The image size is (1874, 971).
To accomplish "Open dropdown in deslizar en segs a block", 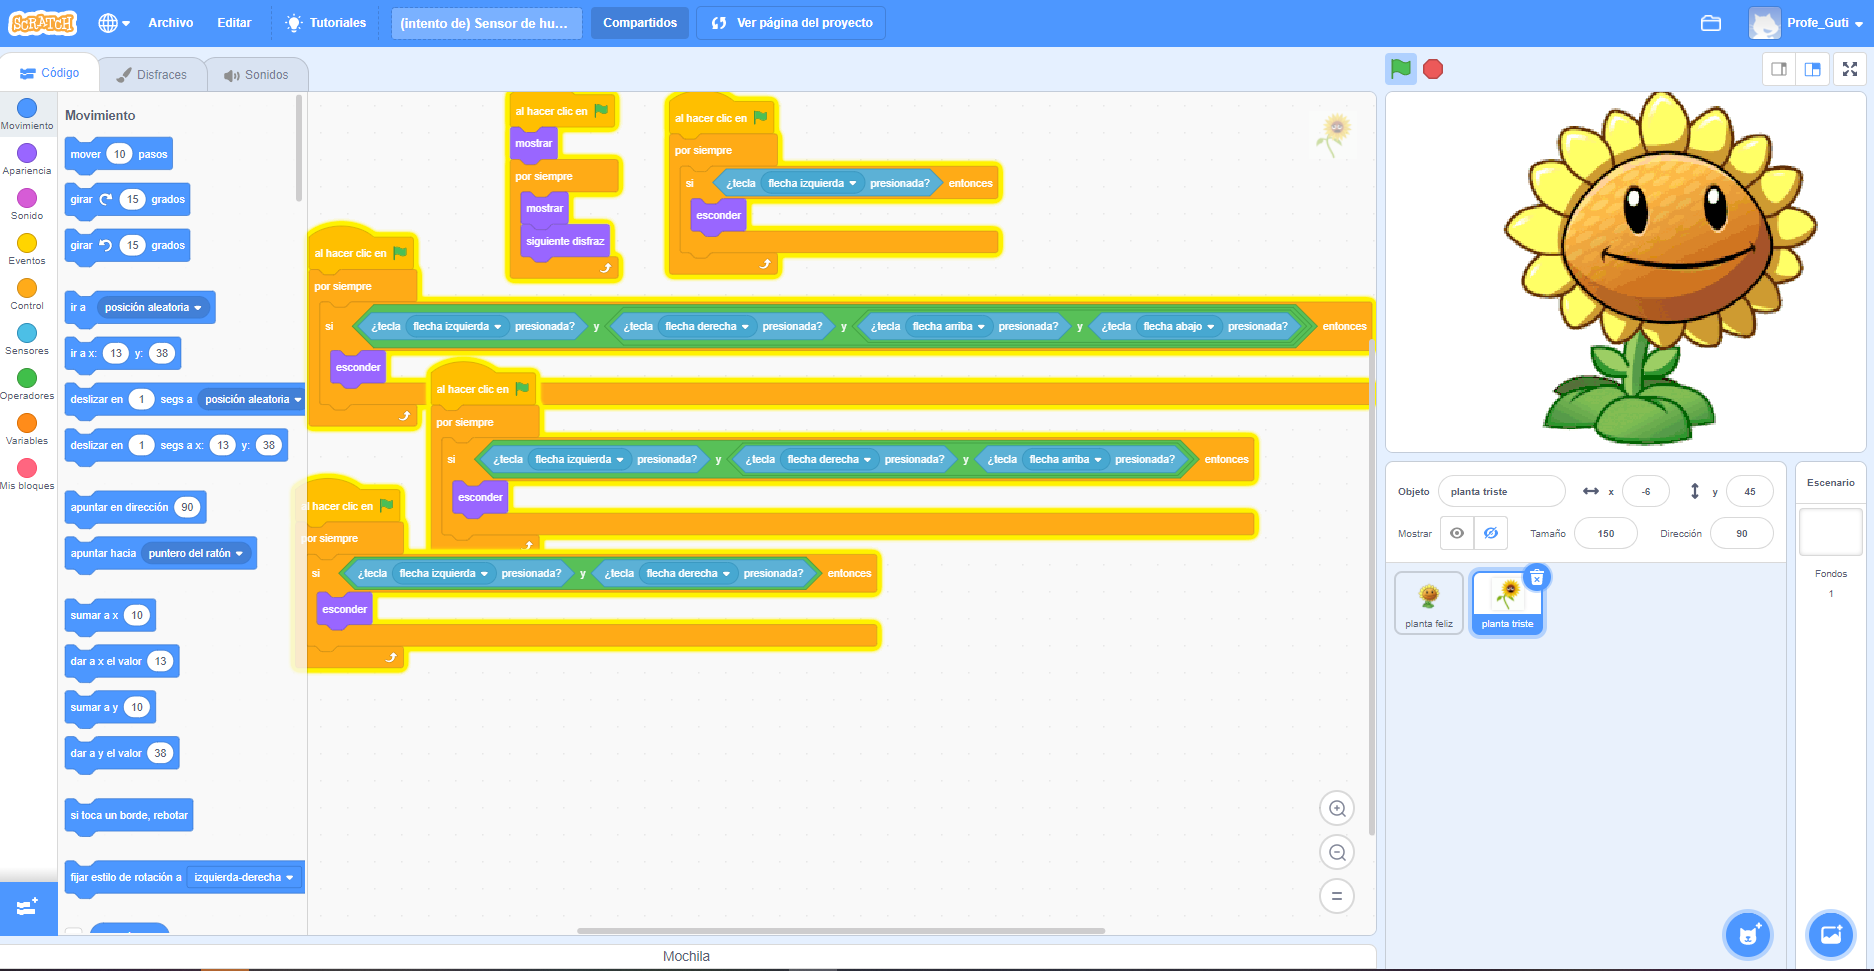I will point(253,399).
